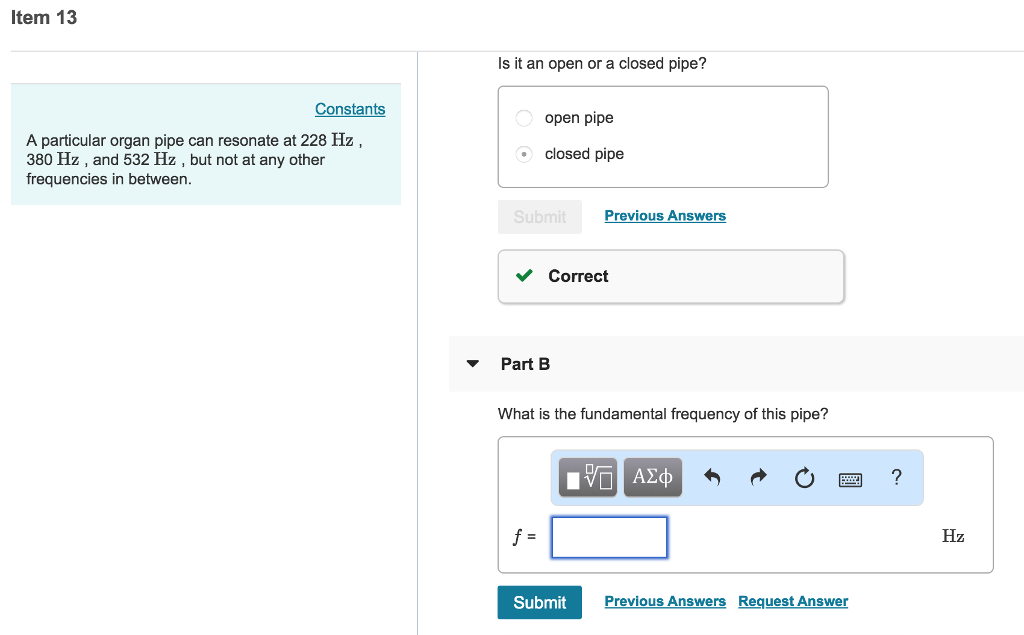Submit the Part B answer
Image resolution: width=1024 pixels, height=635 pixels.
coord(539,602)
